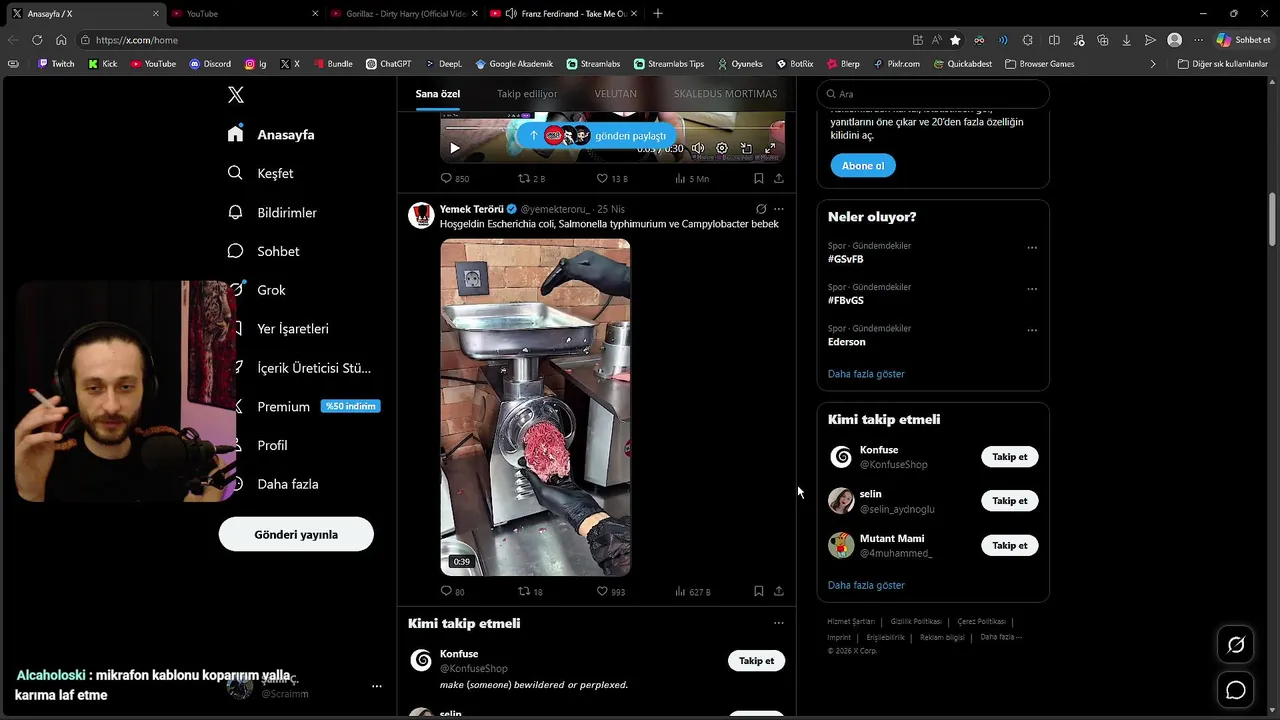Viewport: 1280px width, 720px height.
Task: Open browser downloads
Action: pyautogui.click(x=1126, y=40)
